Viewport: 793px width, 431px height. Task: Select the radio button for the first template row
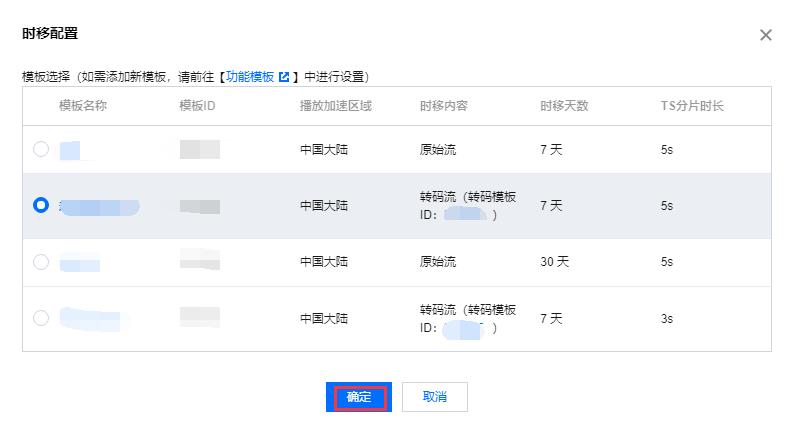tap(41, 149)
